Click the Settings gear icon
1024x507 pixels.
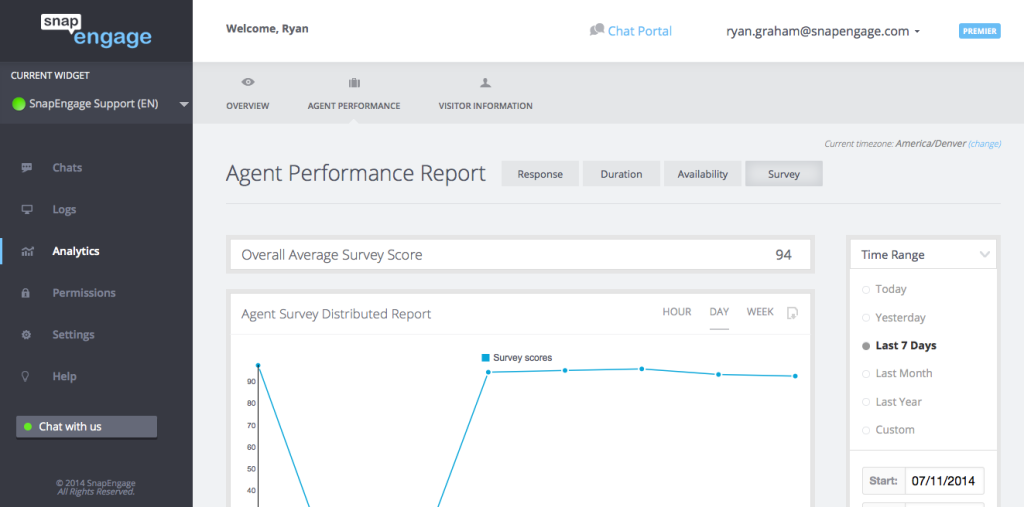[x=26, y=335]
